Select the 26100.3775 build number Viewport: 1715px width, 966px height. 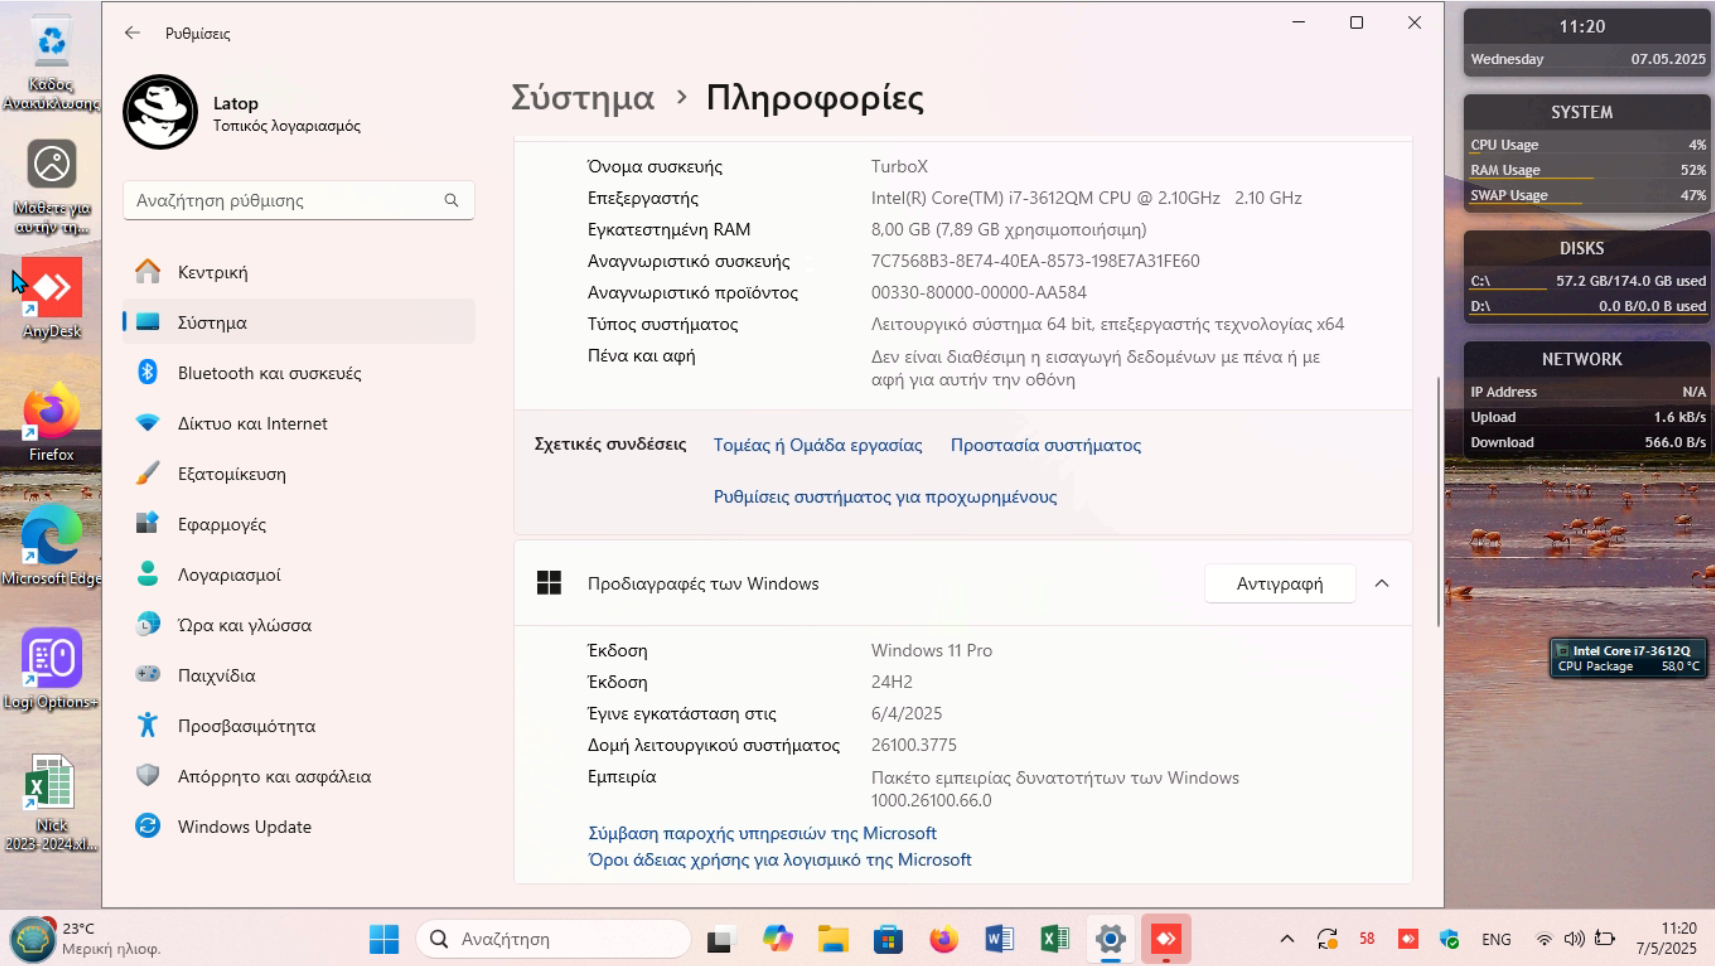(913, 745)
